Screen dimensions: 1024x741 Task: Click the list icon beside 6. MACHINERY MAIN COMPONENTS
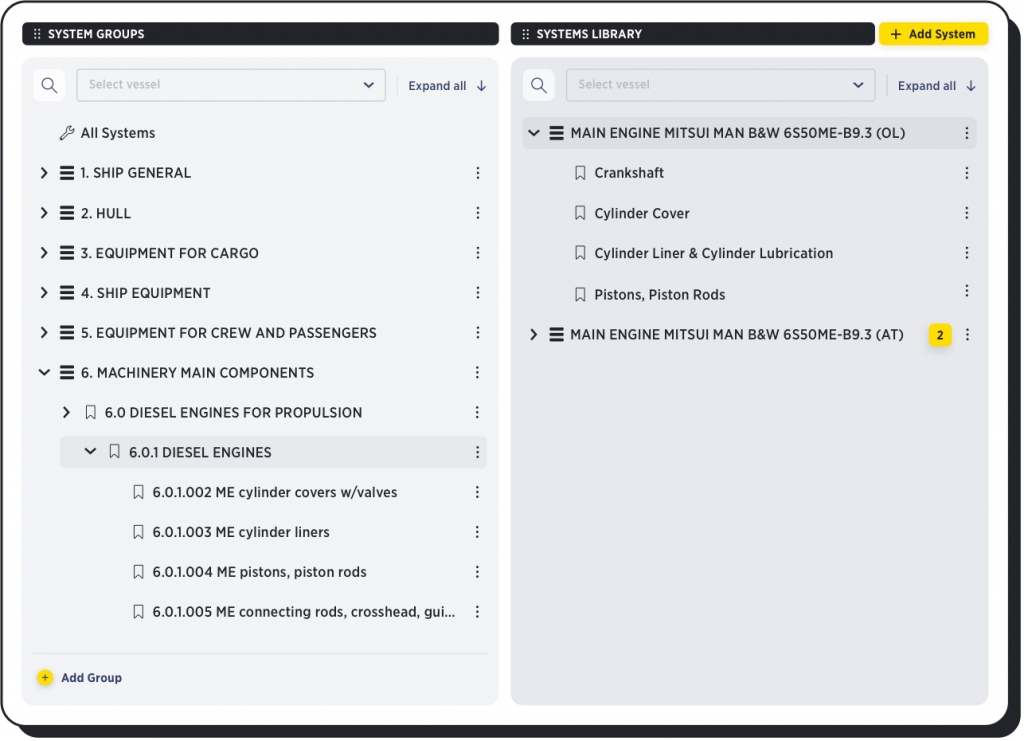coord(66,372)
